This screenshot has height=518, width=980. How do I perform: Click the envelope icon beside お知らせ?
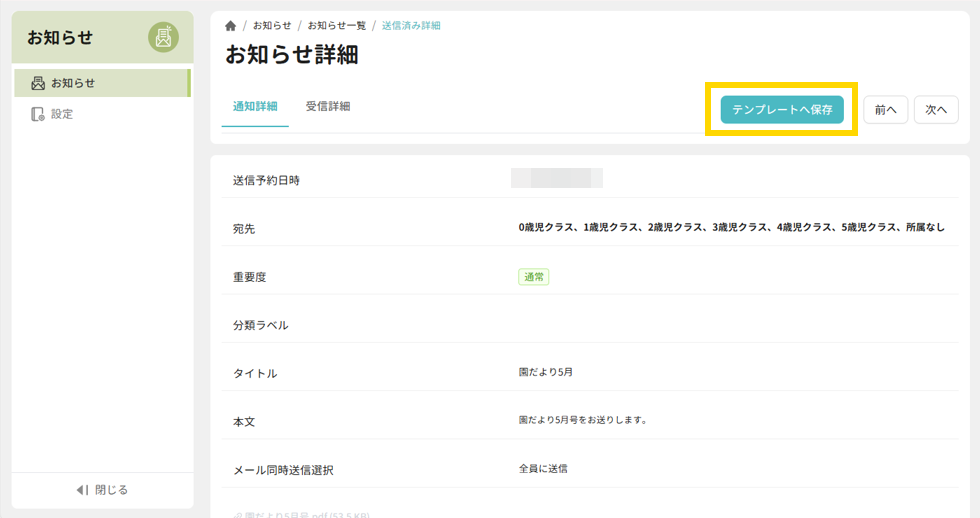pyautogui.click(x=38, y=83)
